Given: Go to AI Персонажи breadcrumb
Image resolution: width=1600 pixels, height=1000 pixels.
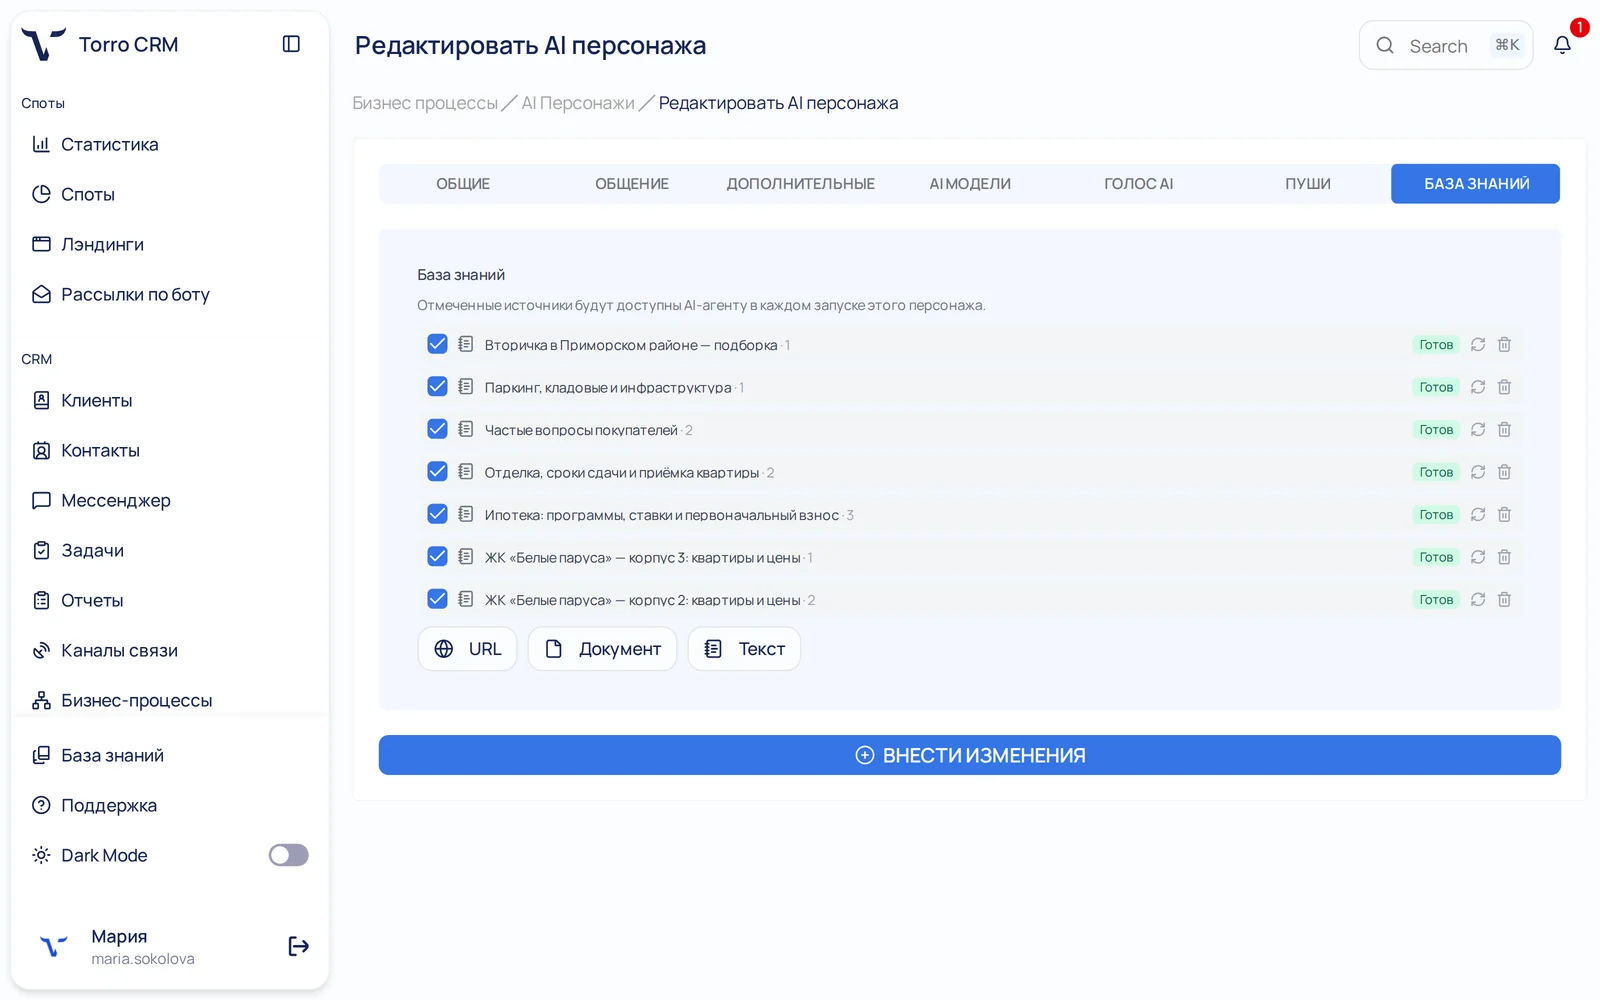Looking at the screenshot, I should point(578,103).
